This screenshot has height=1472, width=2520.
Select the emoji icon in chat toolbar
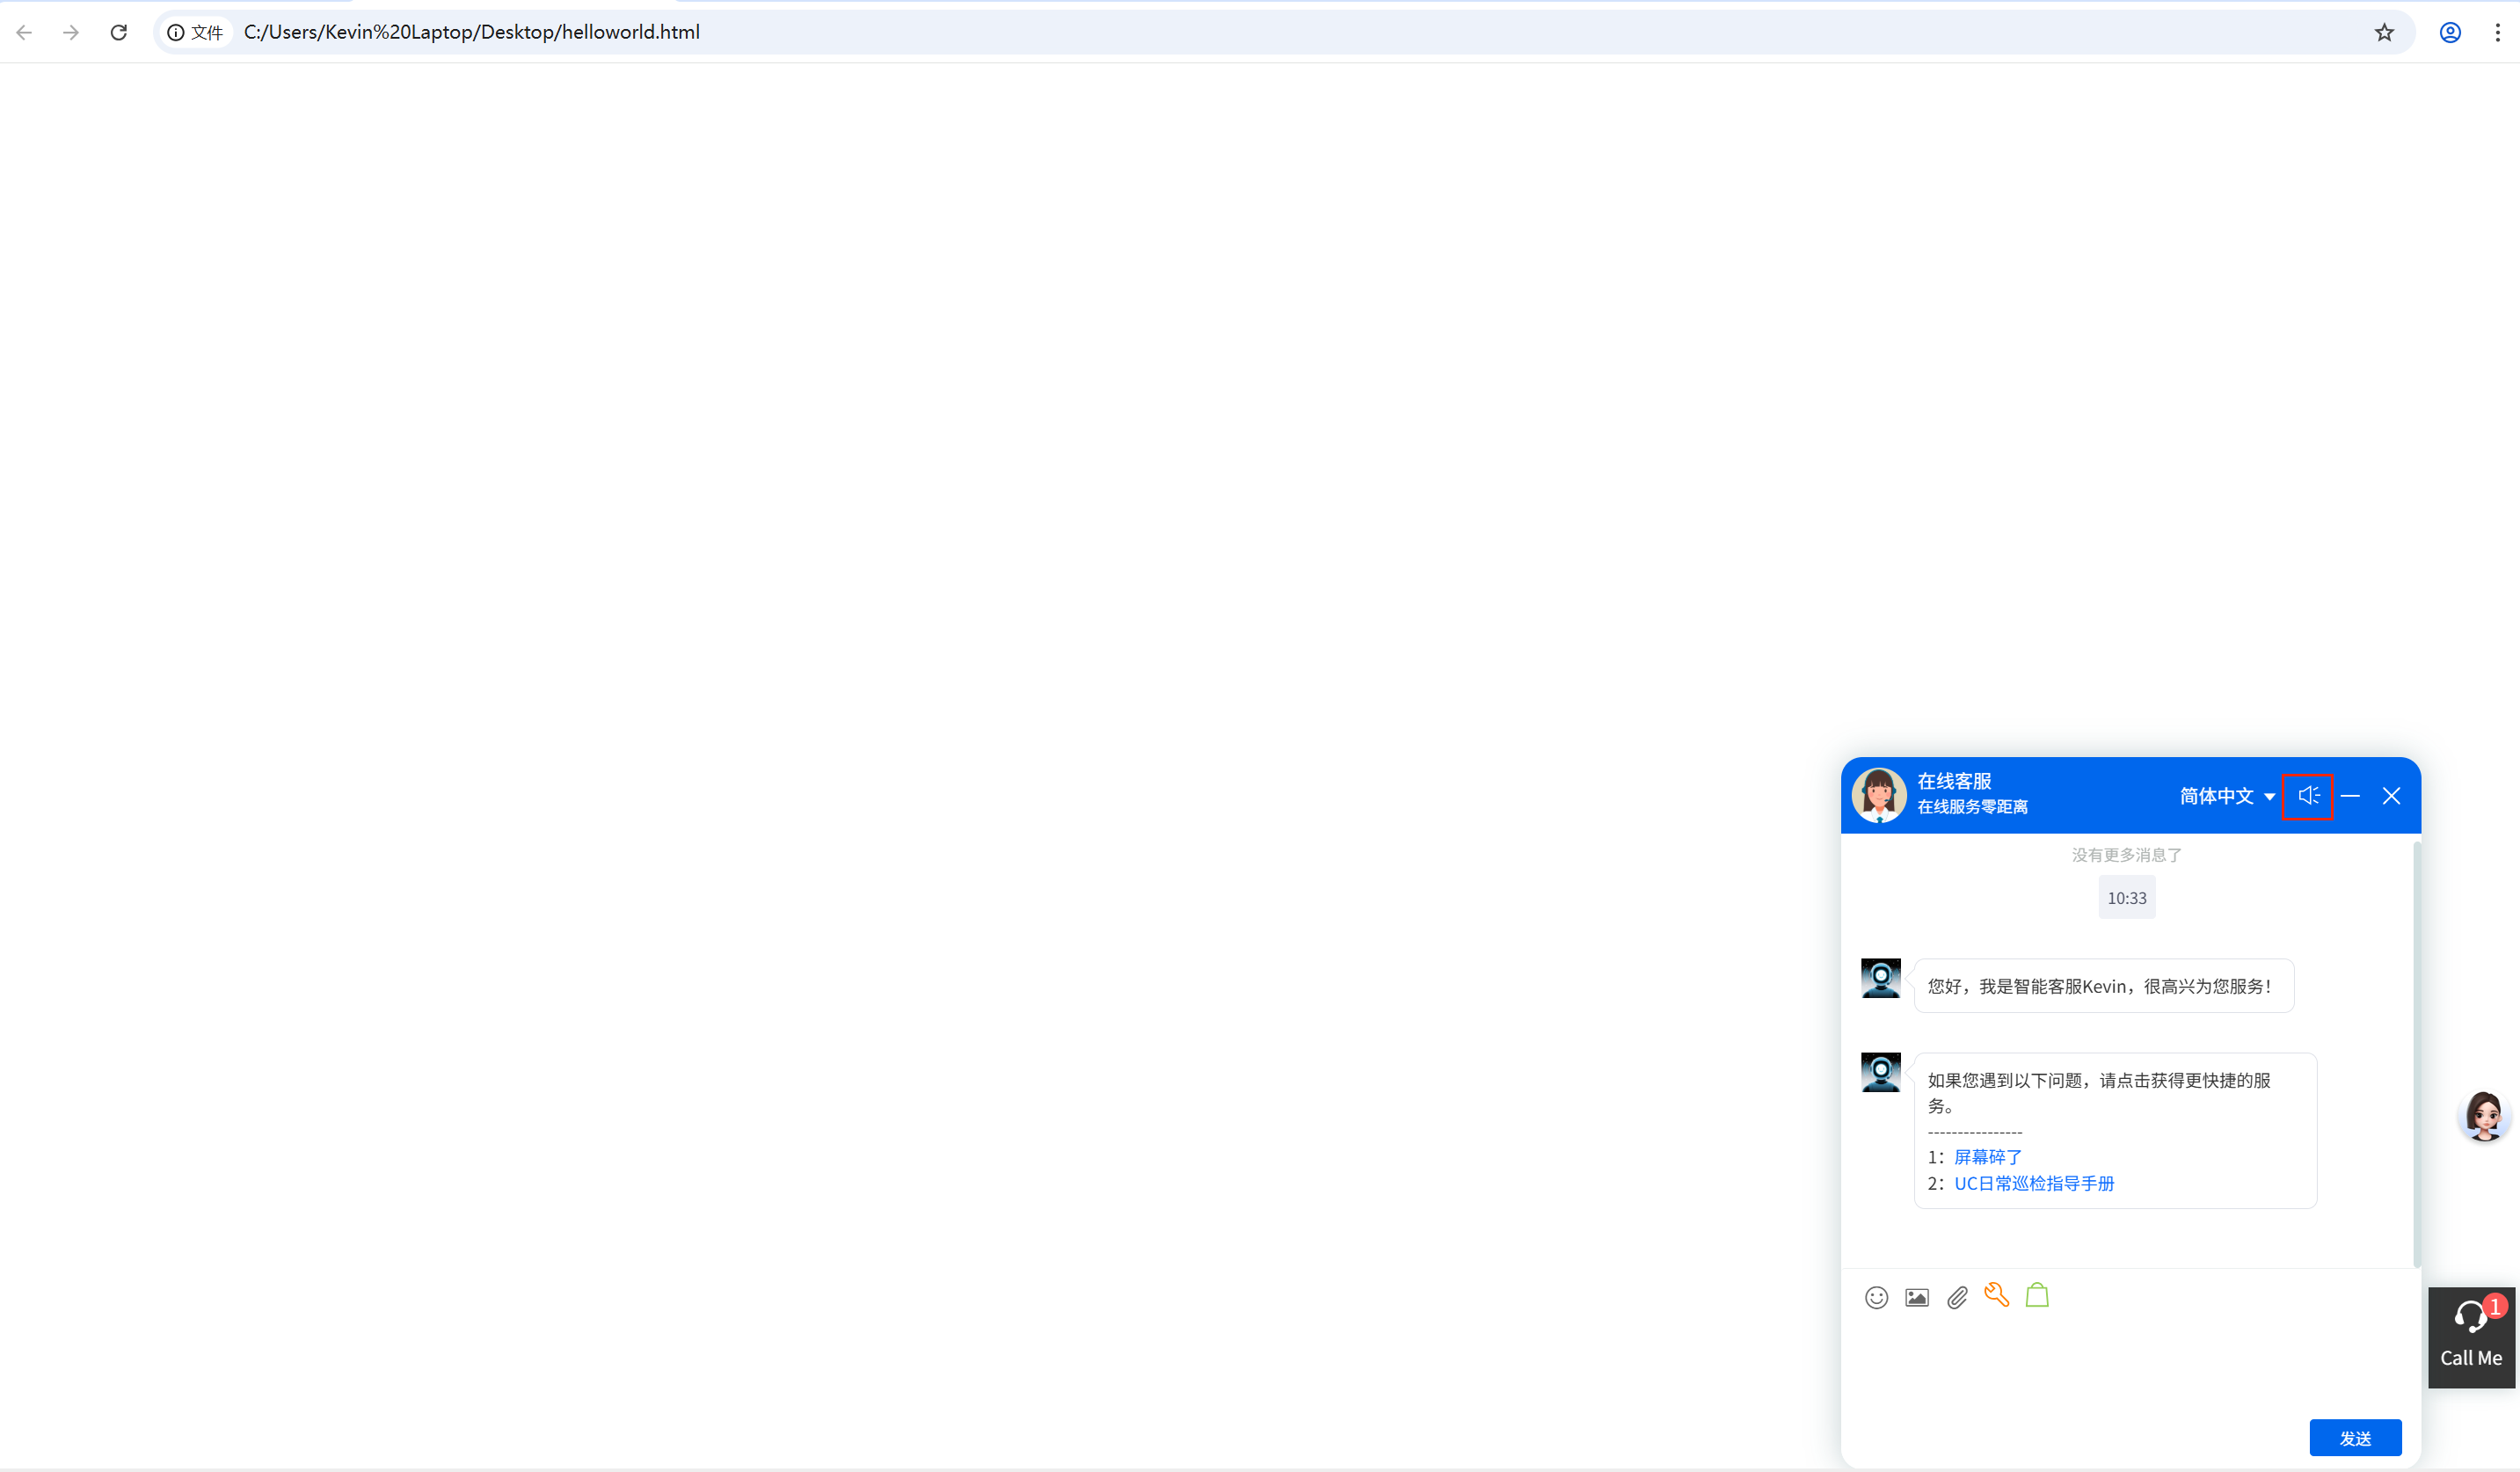tap(1876, 1296)
